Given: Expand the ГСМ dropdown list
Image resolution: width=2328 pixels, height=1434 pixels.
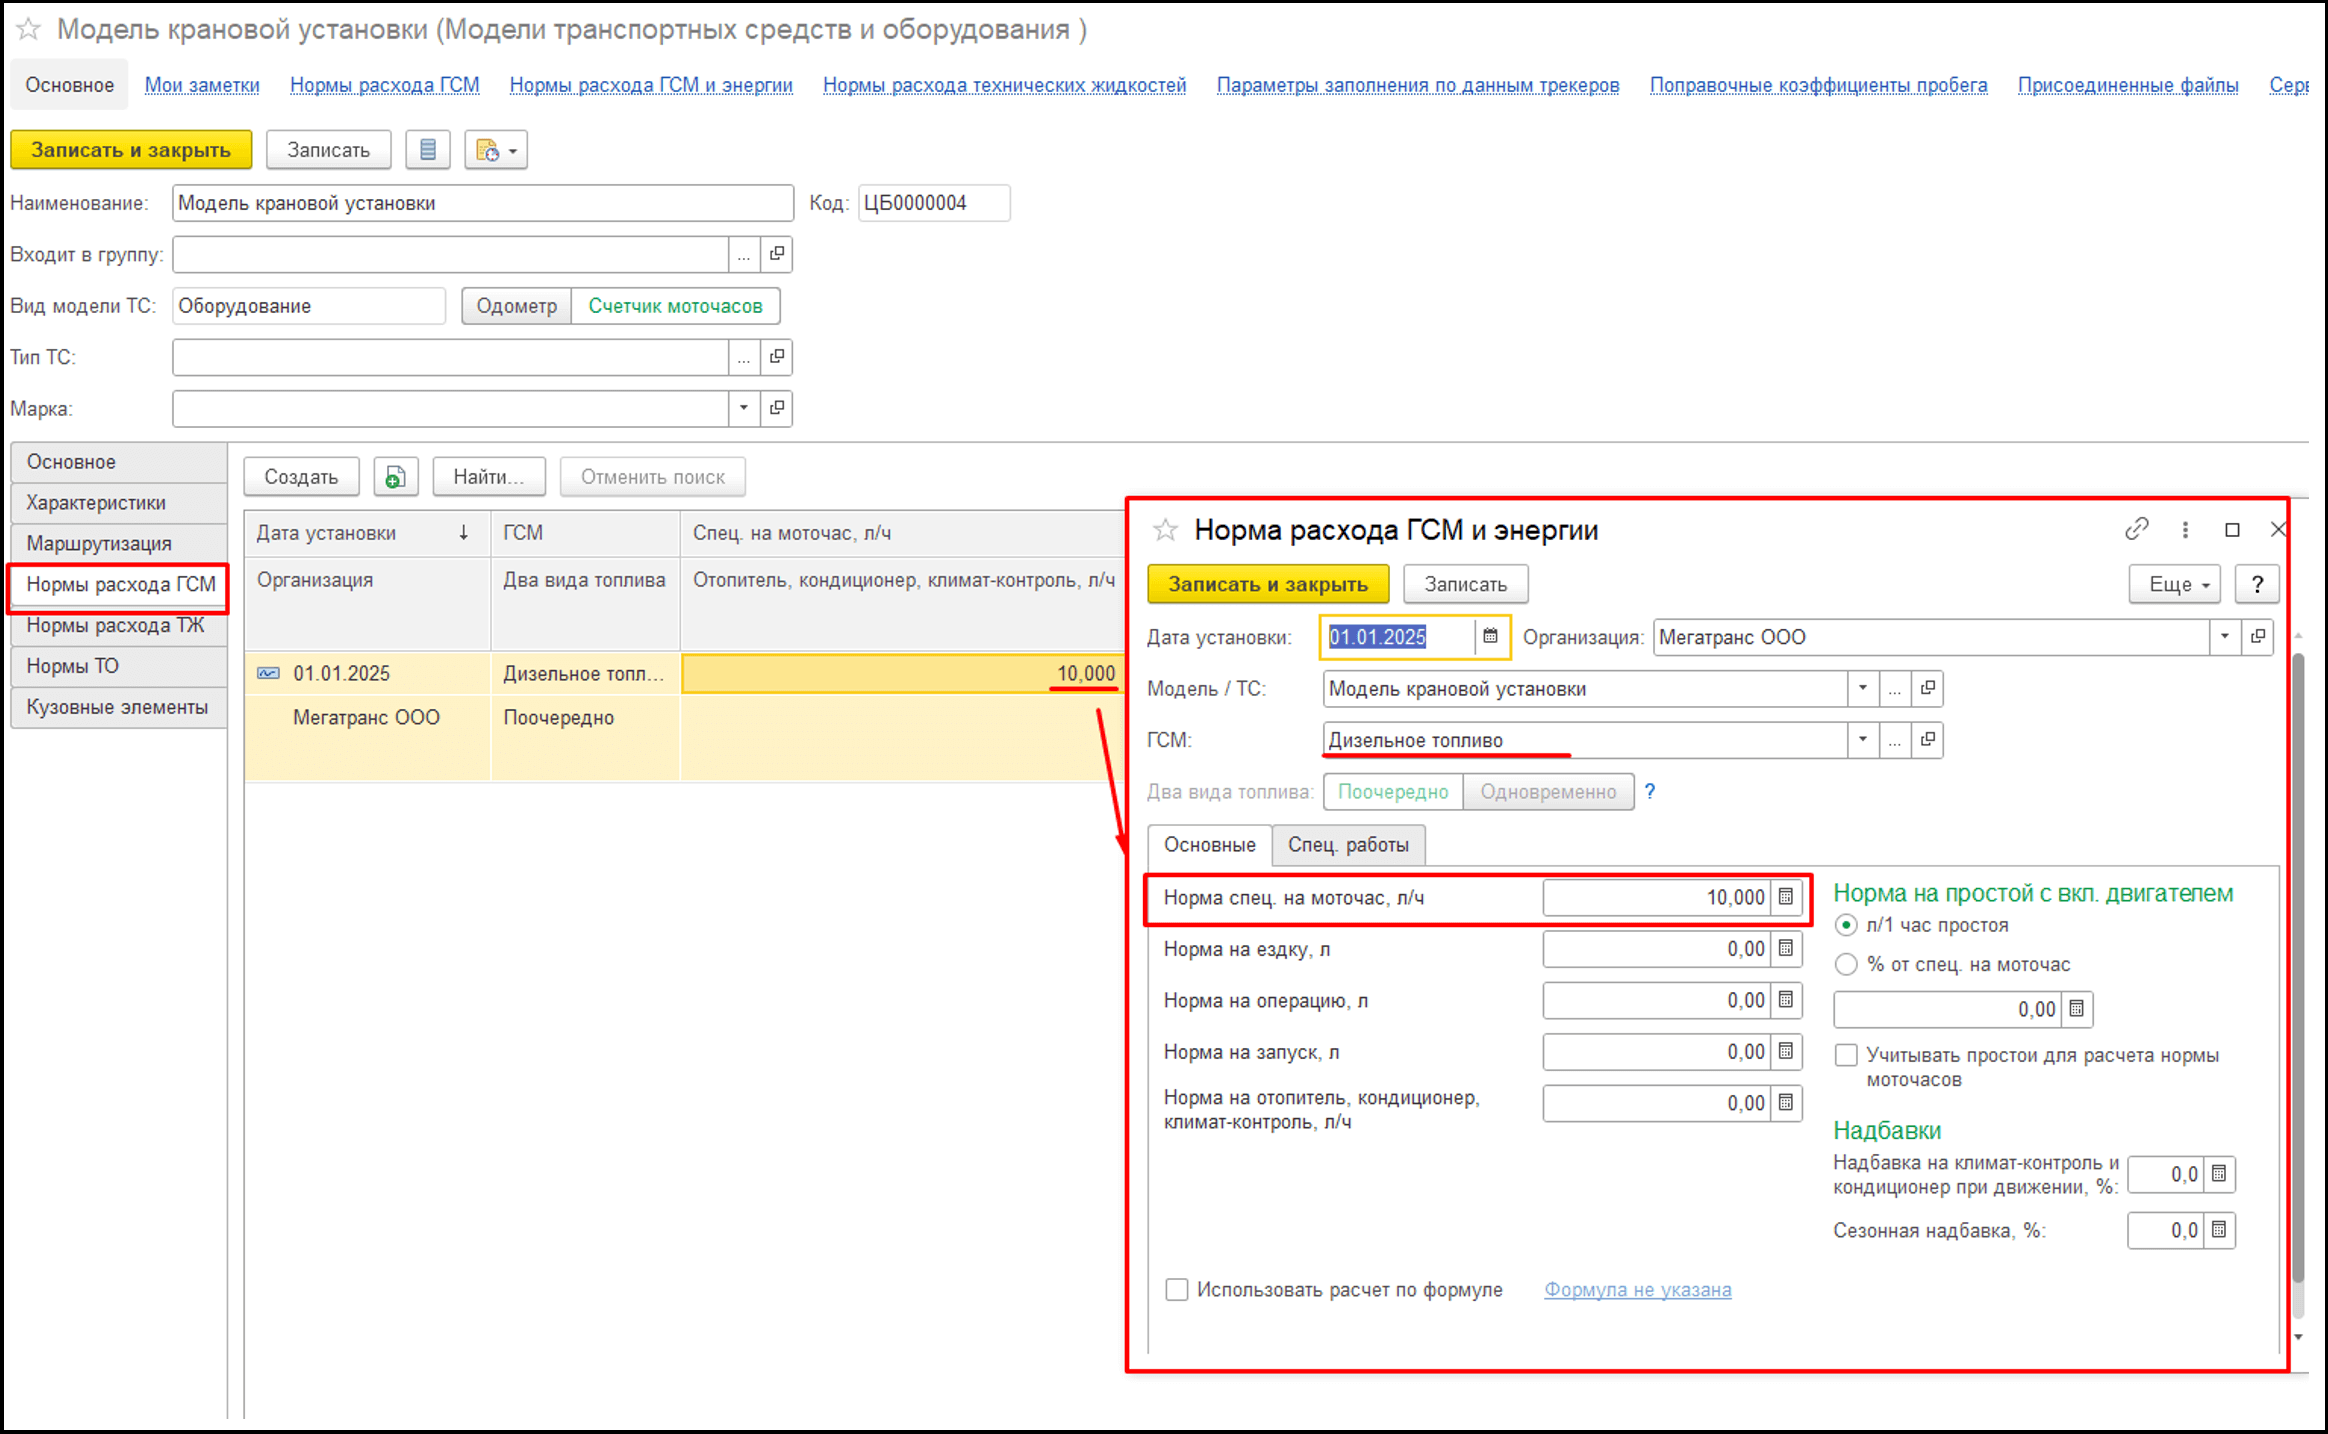Looking at the screenshot, I should coord(1862,740).
